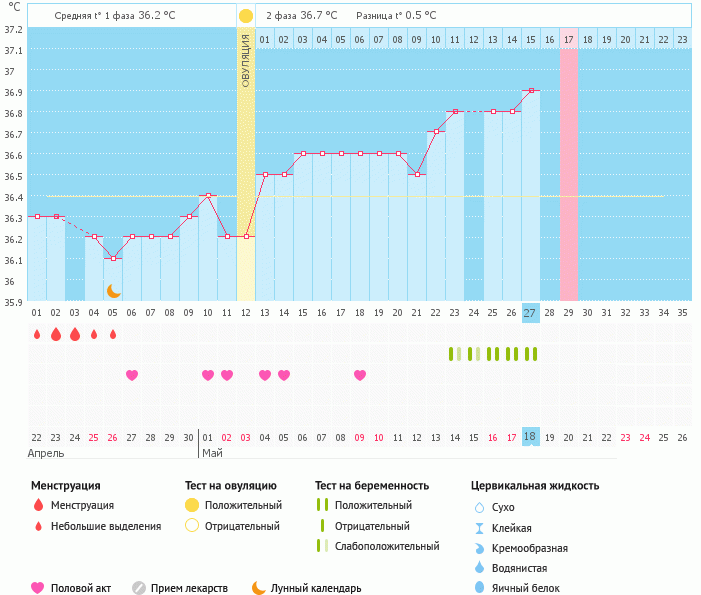Image resolution: width=701 pixels, height=595 pixels.
Task: Select the highlighted cycle day 27 cell
Action: [x=530, y=313]
